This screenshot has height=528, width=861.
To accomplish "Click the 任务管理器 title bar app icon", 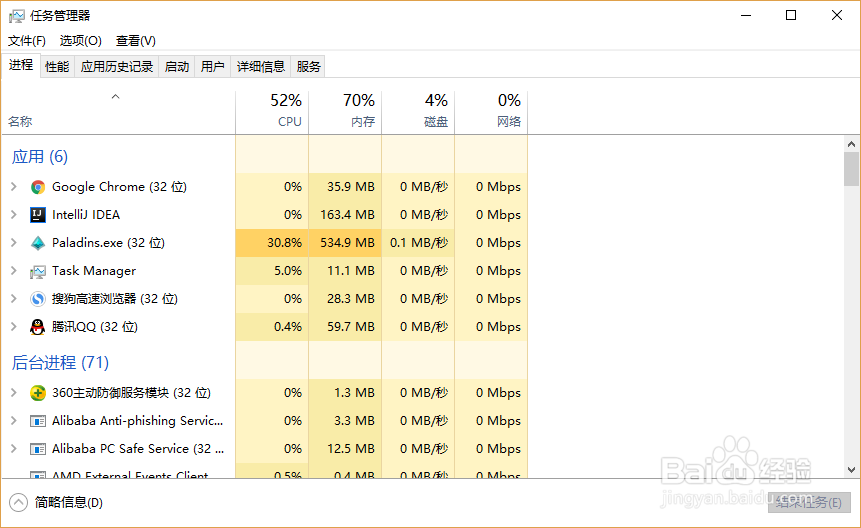I will pos(16,16).
